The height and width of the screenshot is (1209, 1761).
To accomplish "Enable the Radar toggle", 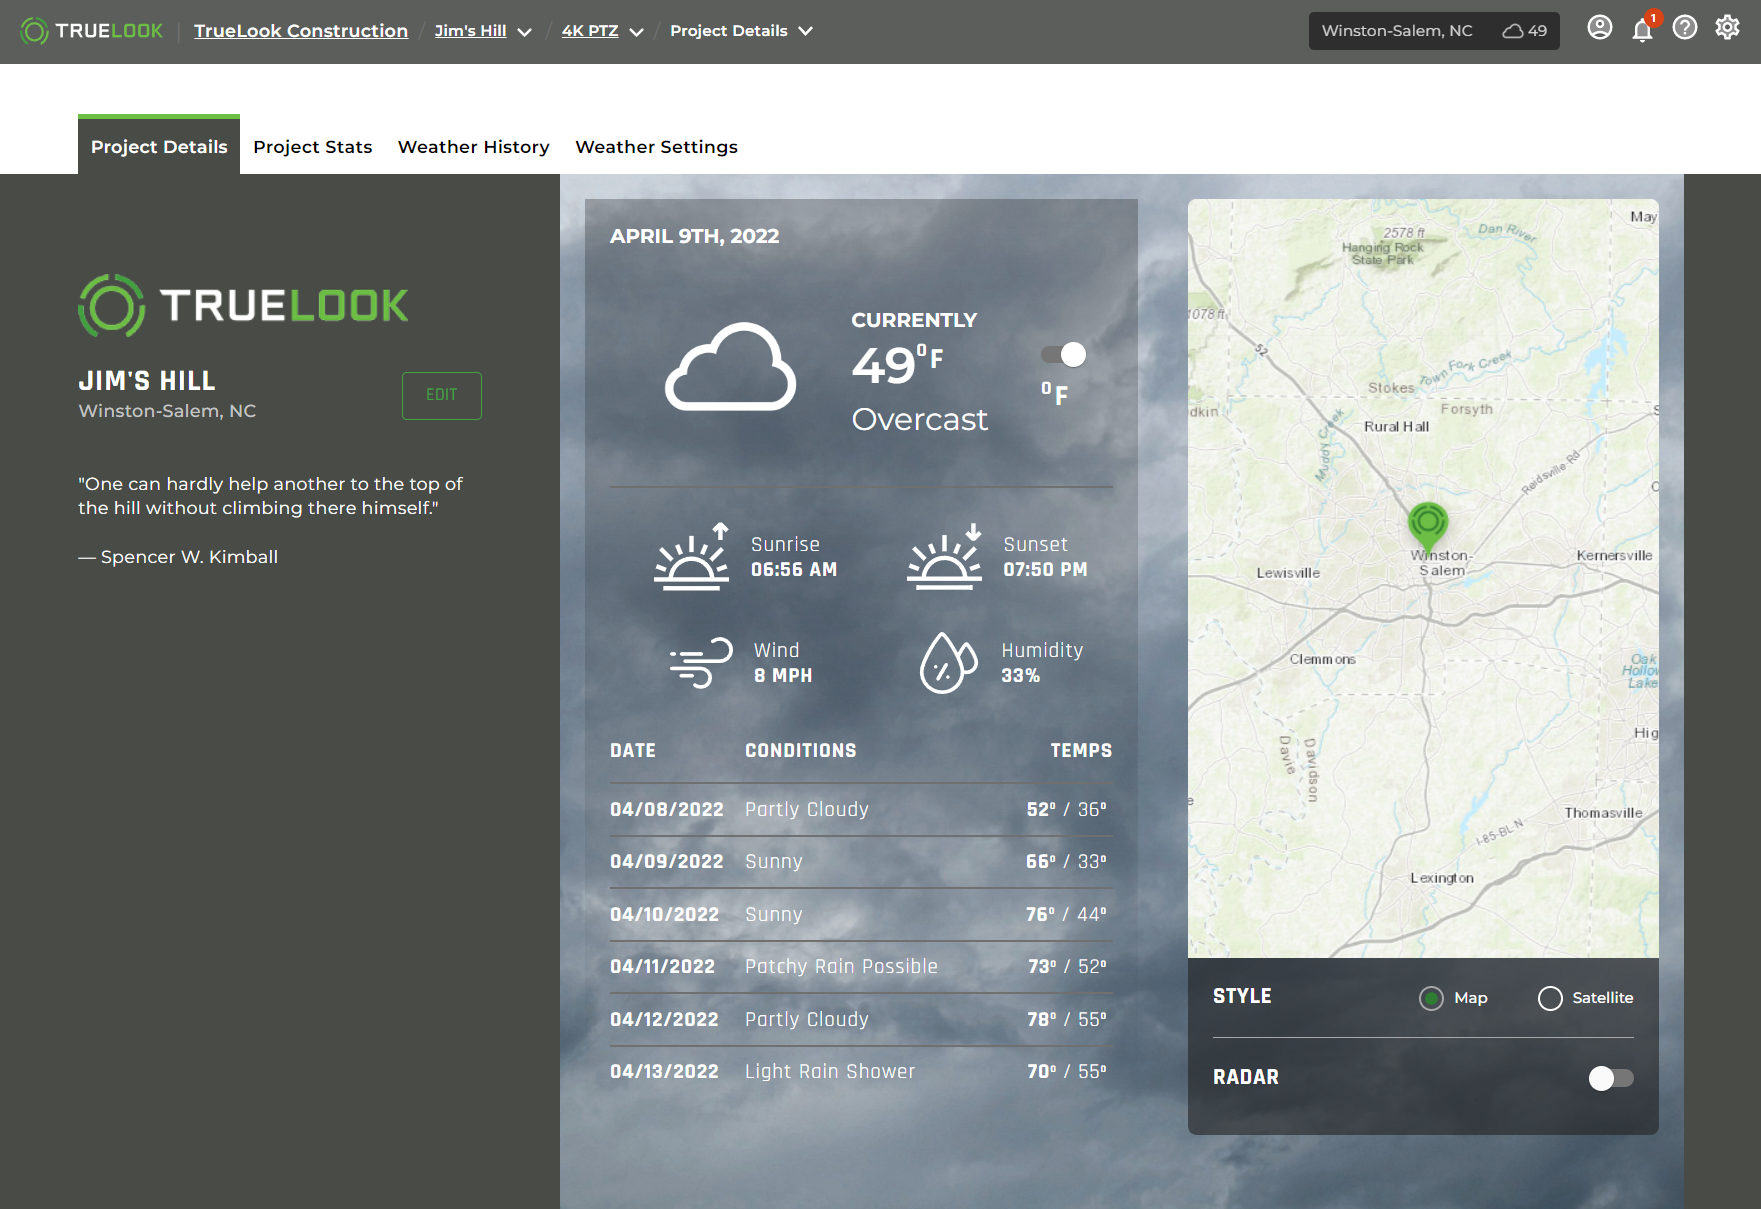I will point(1611,1078).
